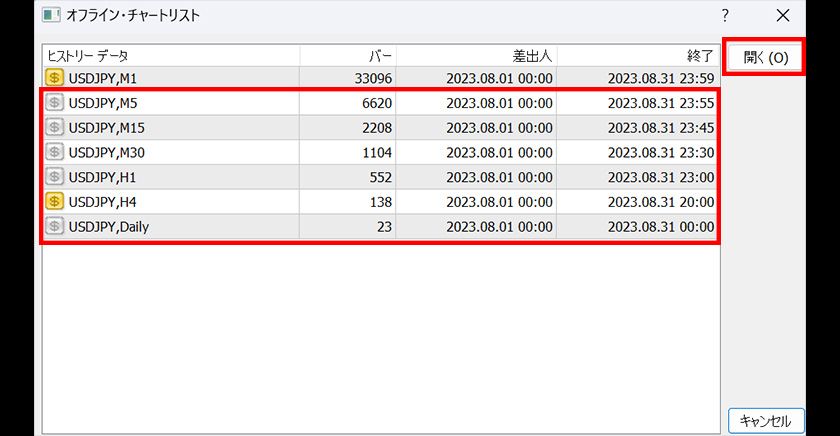The height and width of the screenshot is (436, 840).
Task: Open the help question mark button
Action: (x=725, y=15)
